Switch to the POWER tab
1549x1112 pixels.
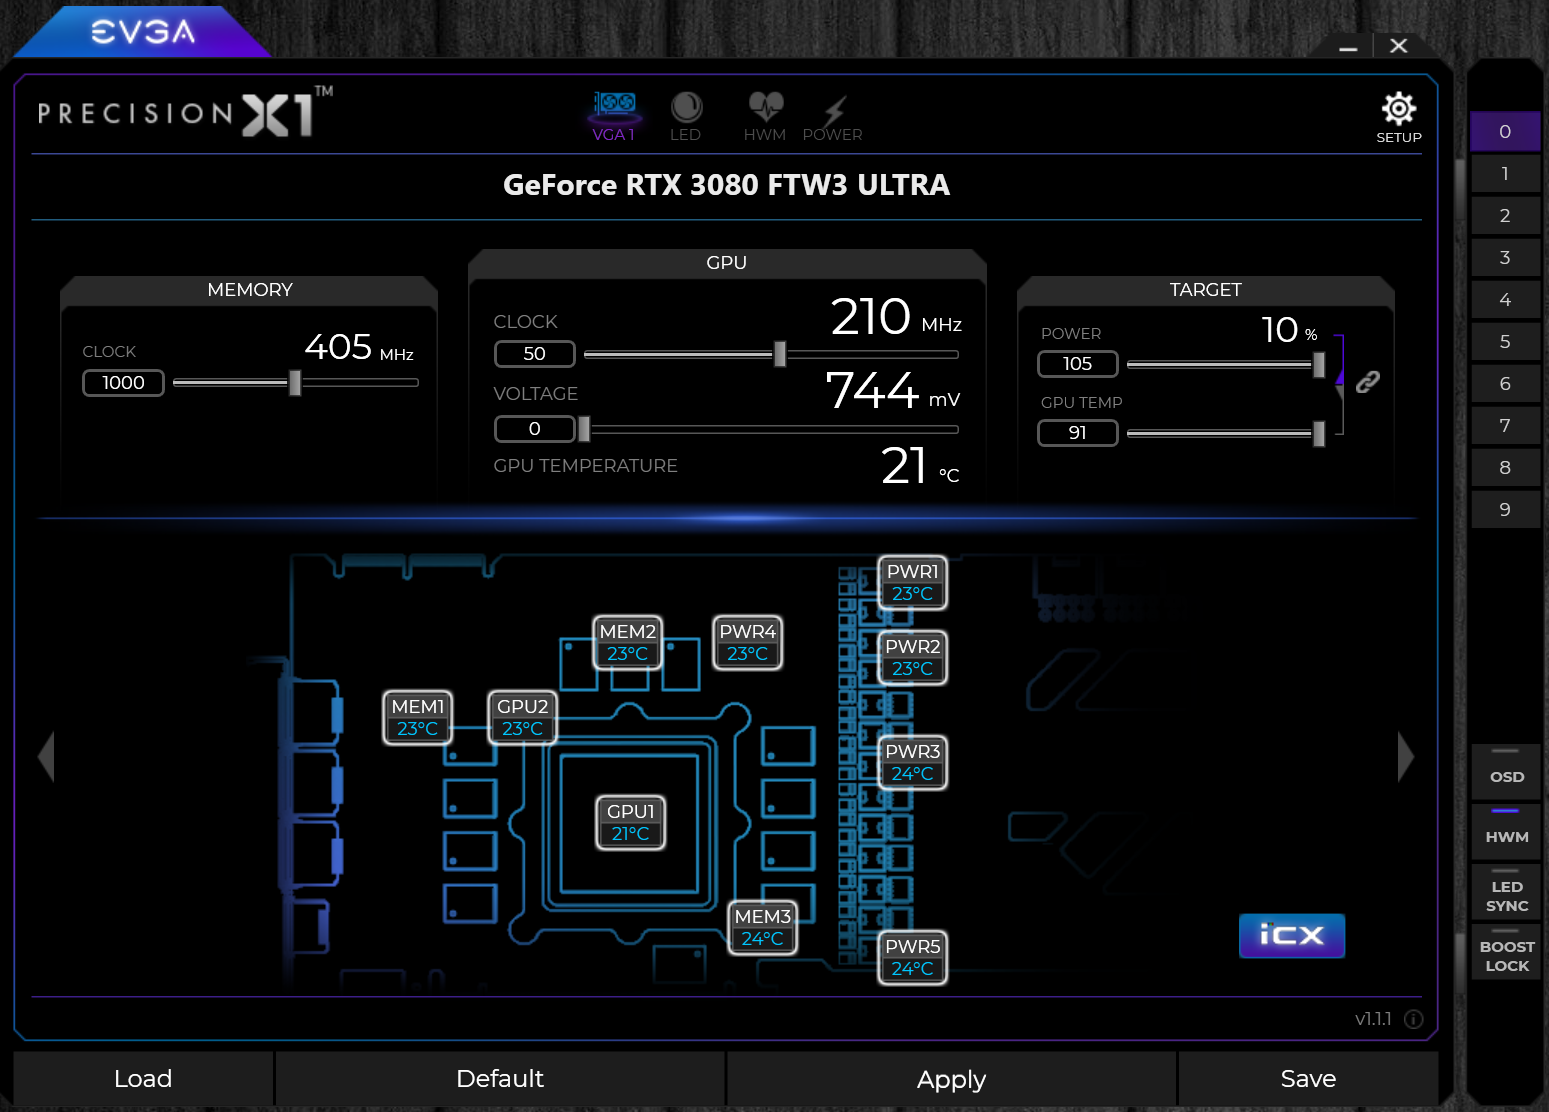point(832,117)
